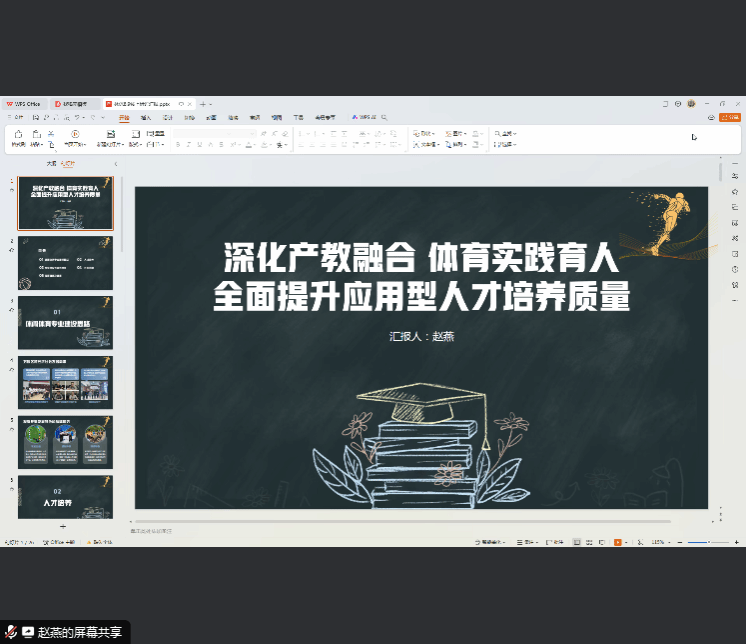Select slide 3 thumbnail in panel
The image size is (746, 644).
coord(66,322)
